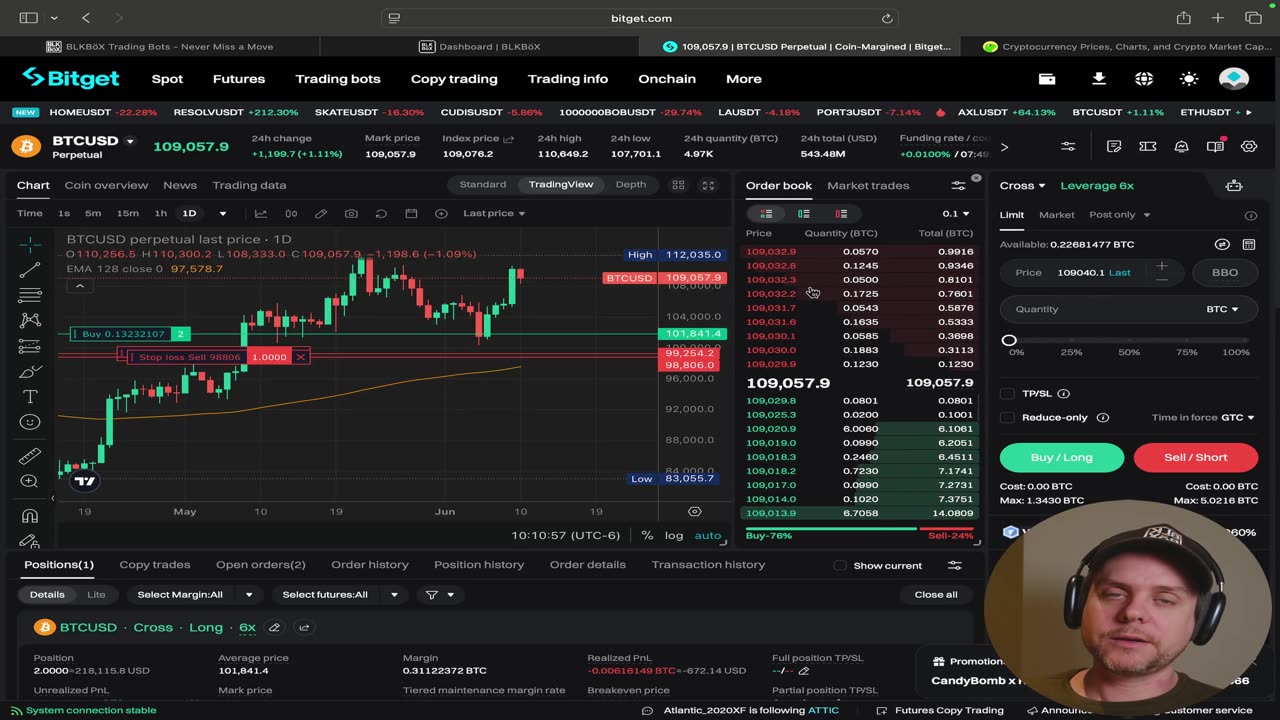Viewport: 1280px width, 720px height.
Task: Open the wallet assets icon
Action: [x=1047, y=79]
